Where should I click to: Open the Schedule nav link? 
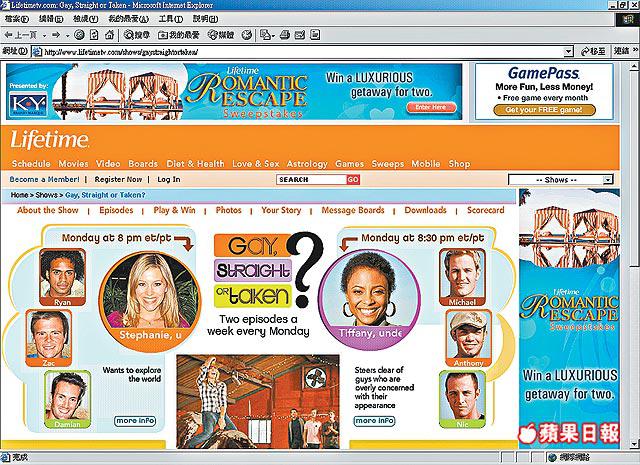[x=31, y=164]
